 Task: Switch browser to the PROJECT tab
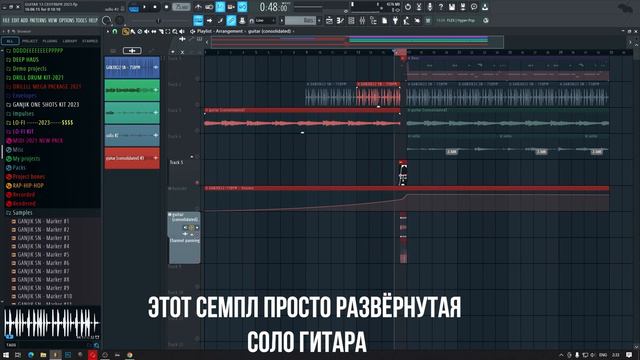(30, 41)
